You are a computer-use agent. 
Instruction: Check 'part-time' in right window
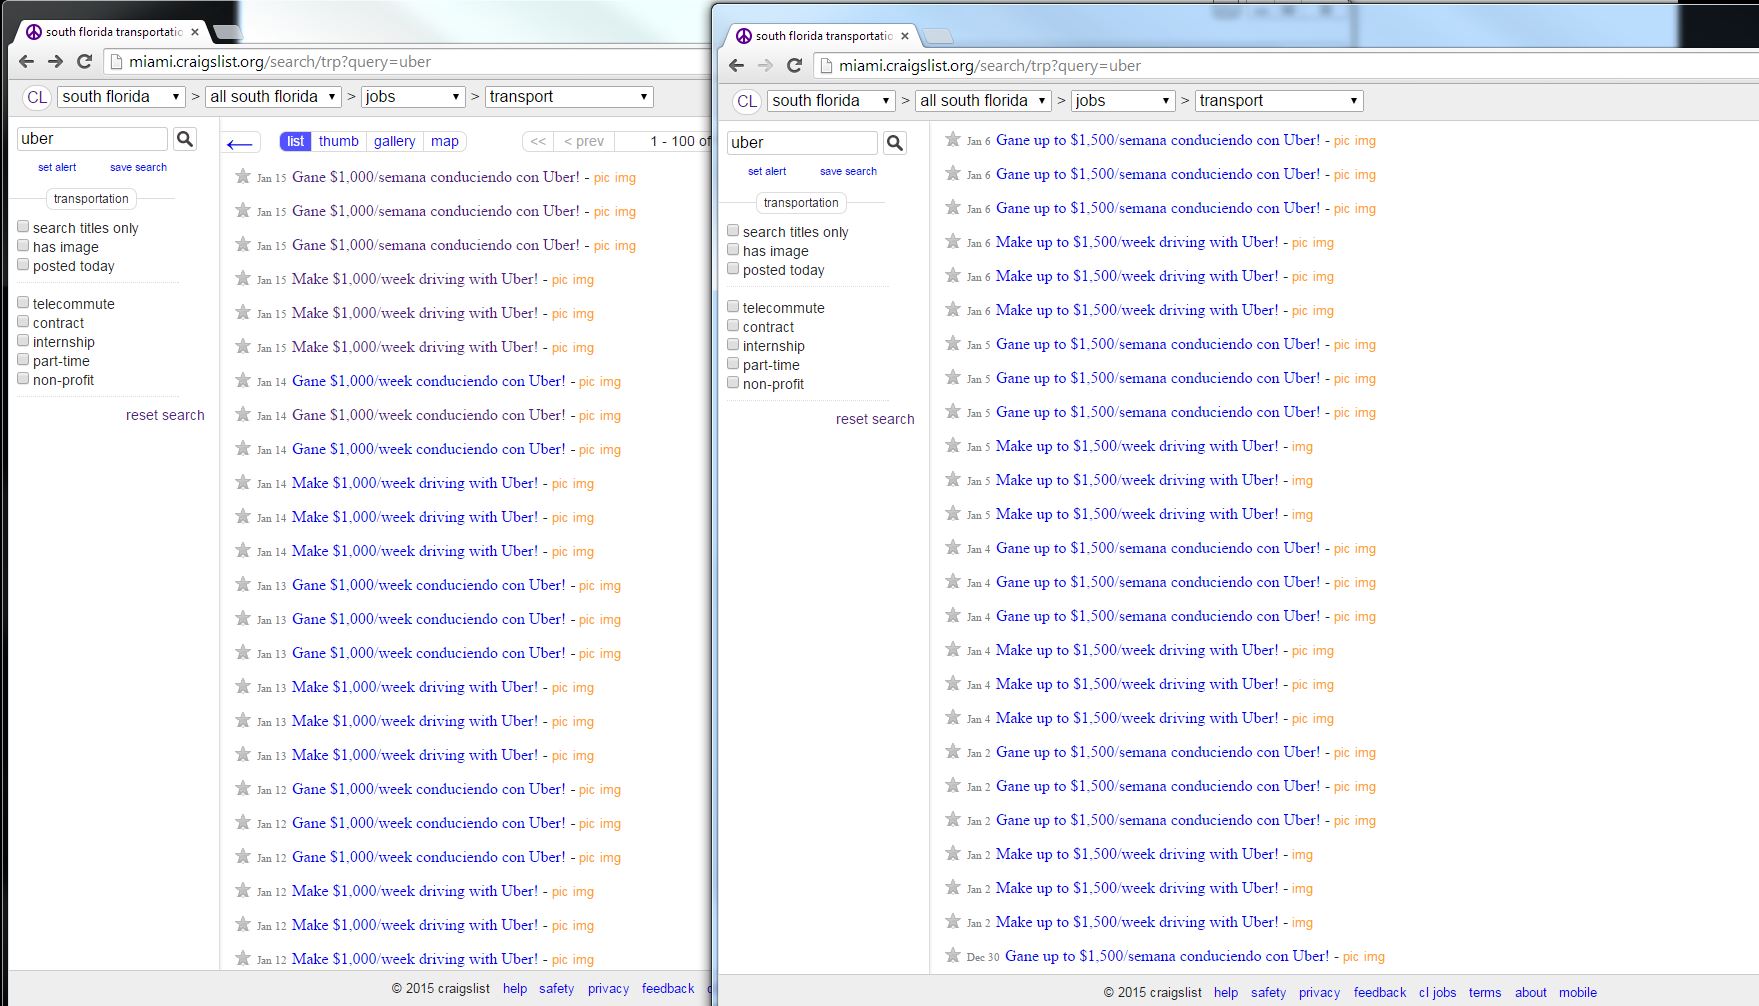[733, 364]
